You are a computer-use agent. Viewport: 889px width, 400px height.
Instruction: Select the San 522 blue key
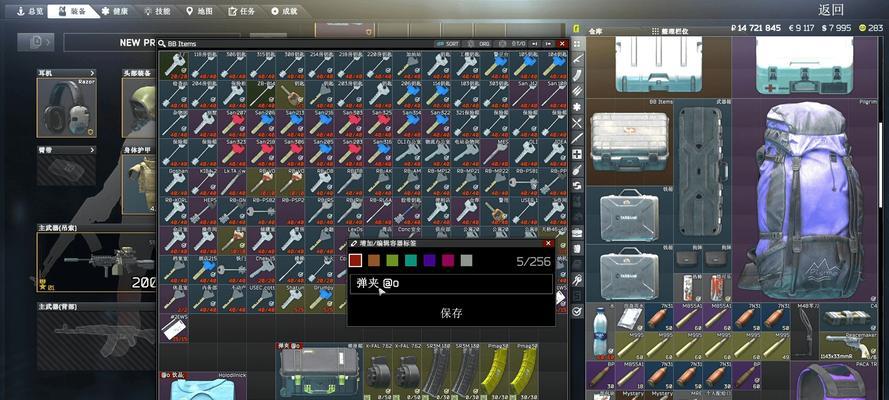(x=436, y=123)
